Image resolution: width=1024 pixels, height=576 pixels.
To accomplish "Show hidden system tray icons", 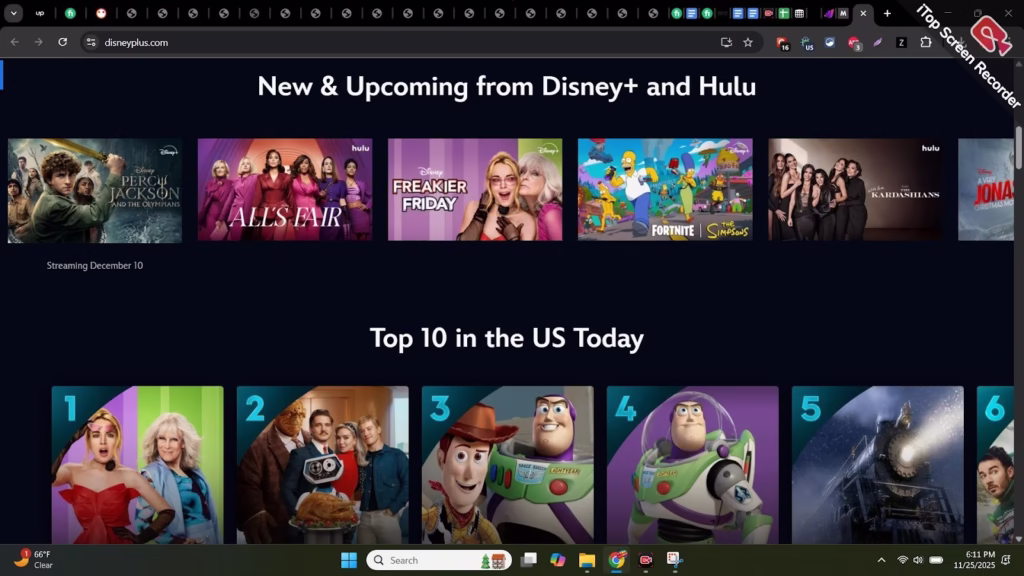I will click(881, 560).
